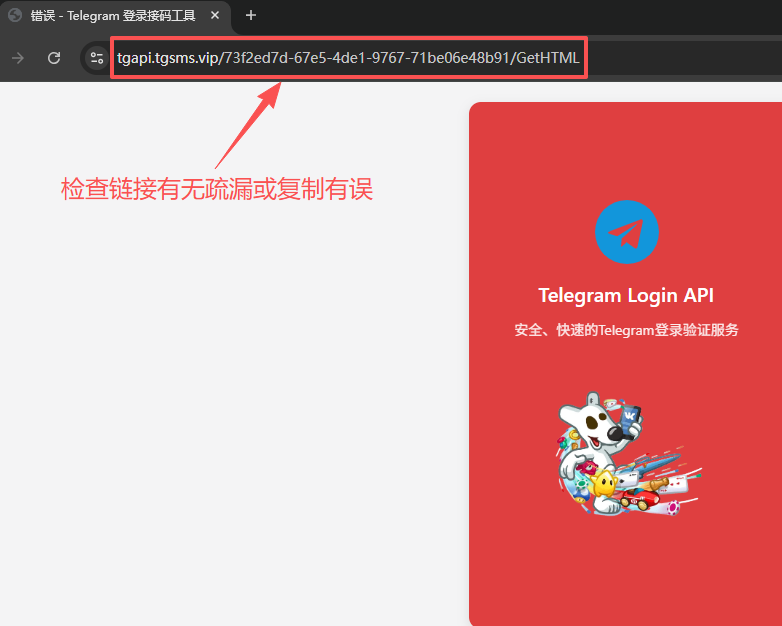Click the Telegram Login API heading
The height and width of the screenshot is (626, 782).
626,295
